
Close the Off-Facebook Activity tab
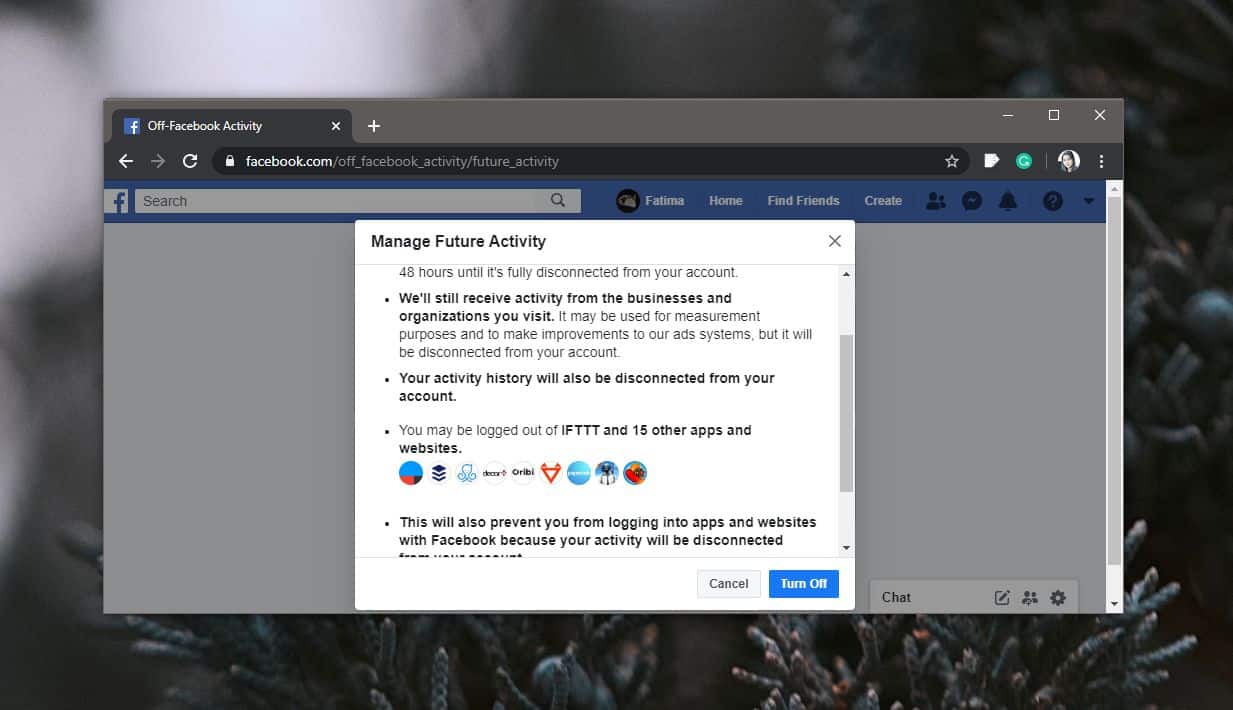tap(336, 126)
